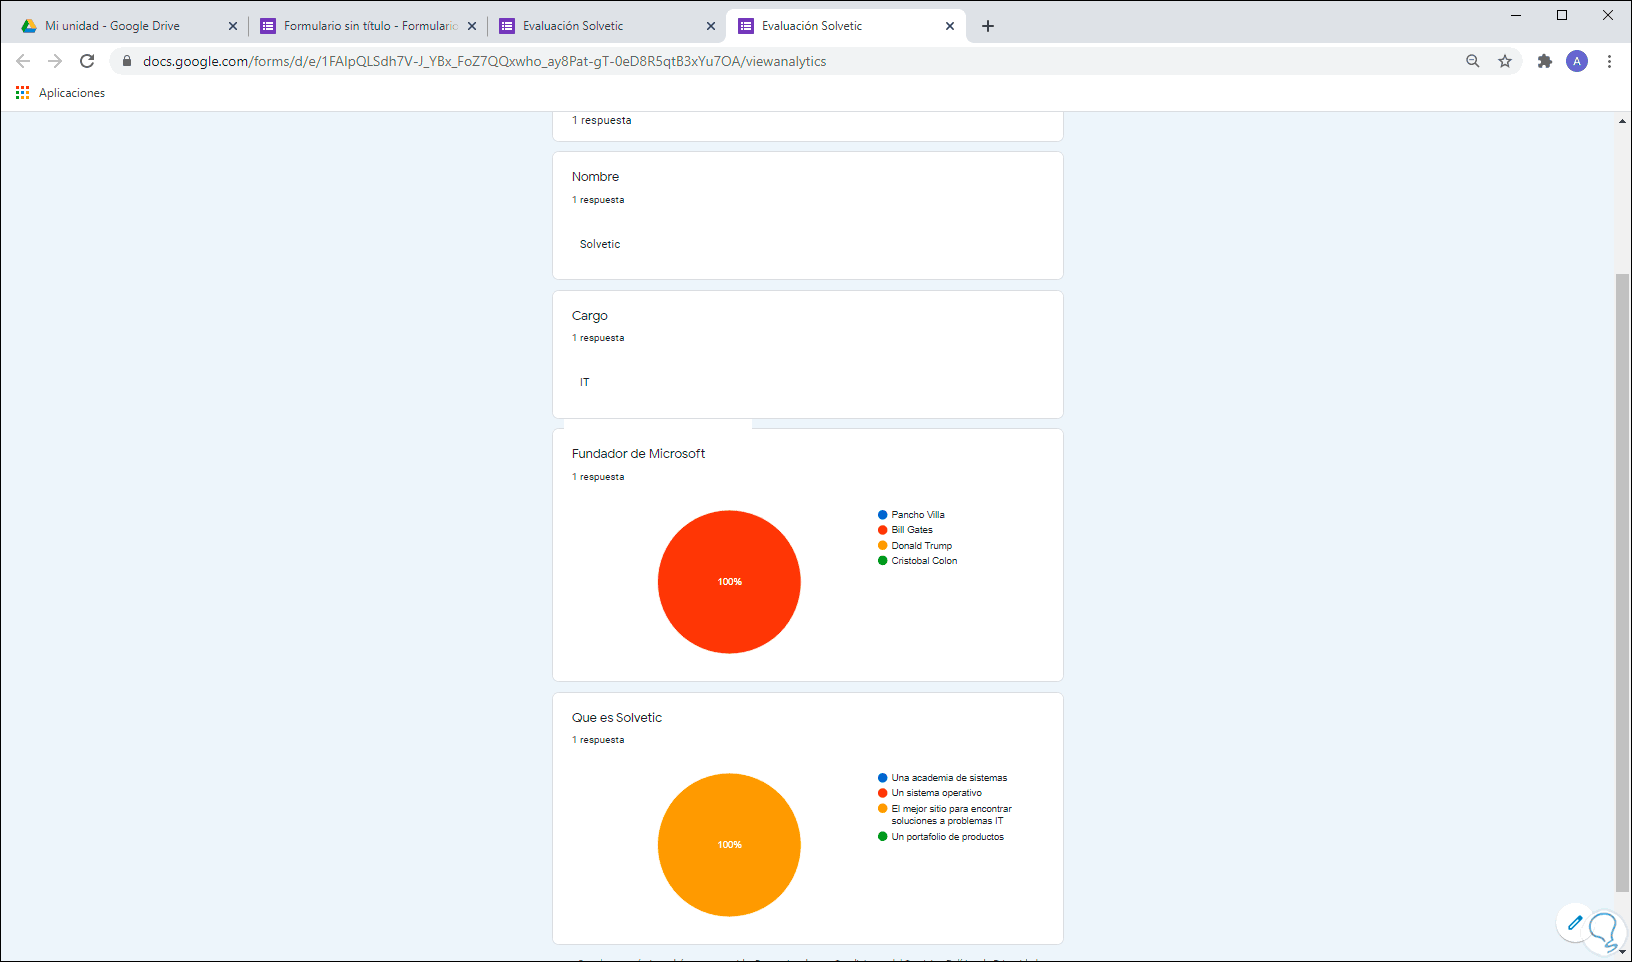Switch to the first Evaluación Solvetic tab
The width and height of the screenshot is (1632, 962).
tap(606, 26)
